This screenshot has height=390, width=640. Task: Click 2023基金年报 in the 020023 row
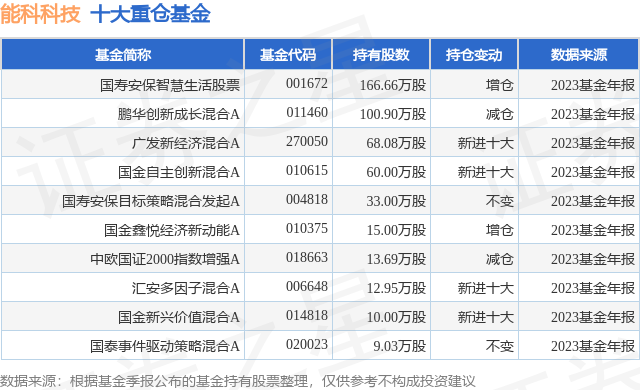pyautogui.click(x=593, y=346)
